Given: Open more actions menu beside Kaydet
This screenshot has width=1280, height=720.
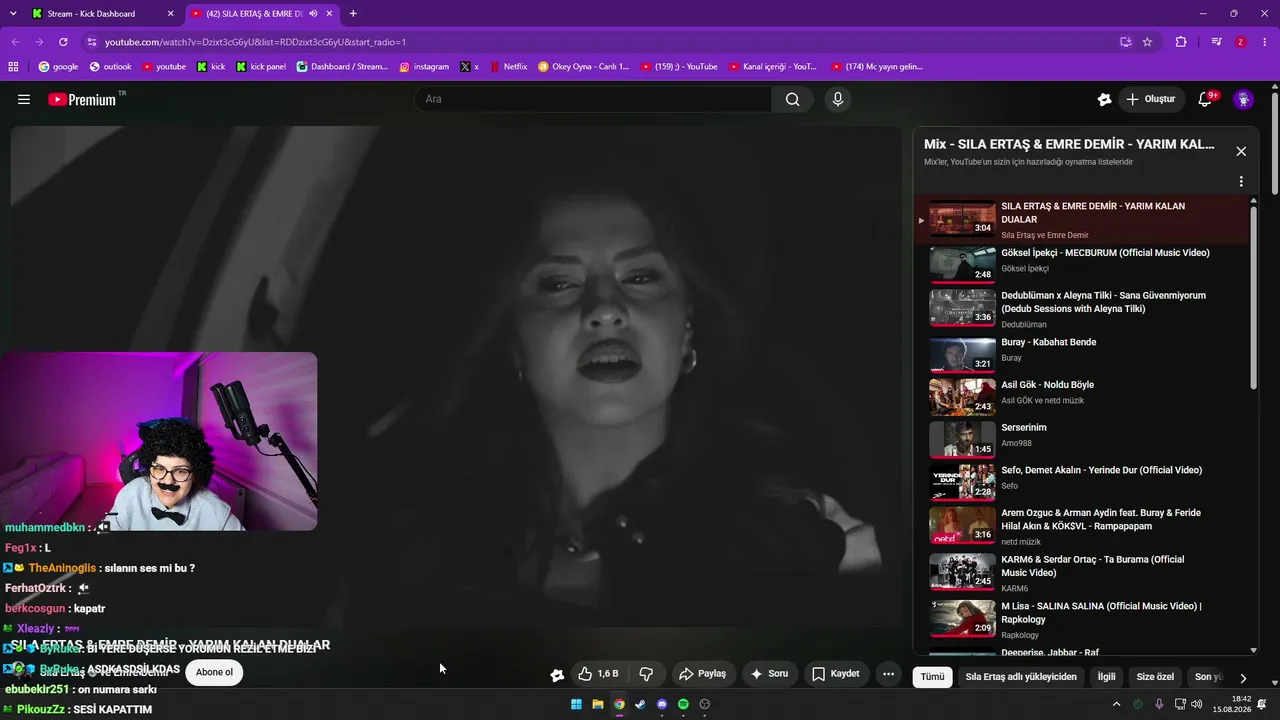Looking at the screenshot, I should (x=888, y=674).
